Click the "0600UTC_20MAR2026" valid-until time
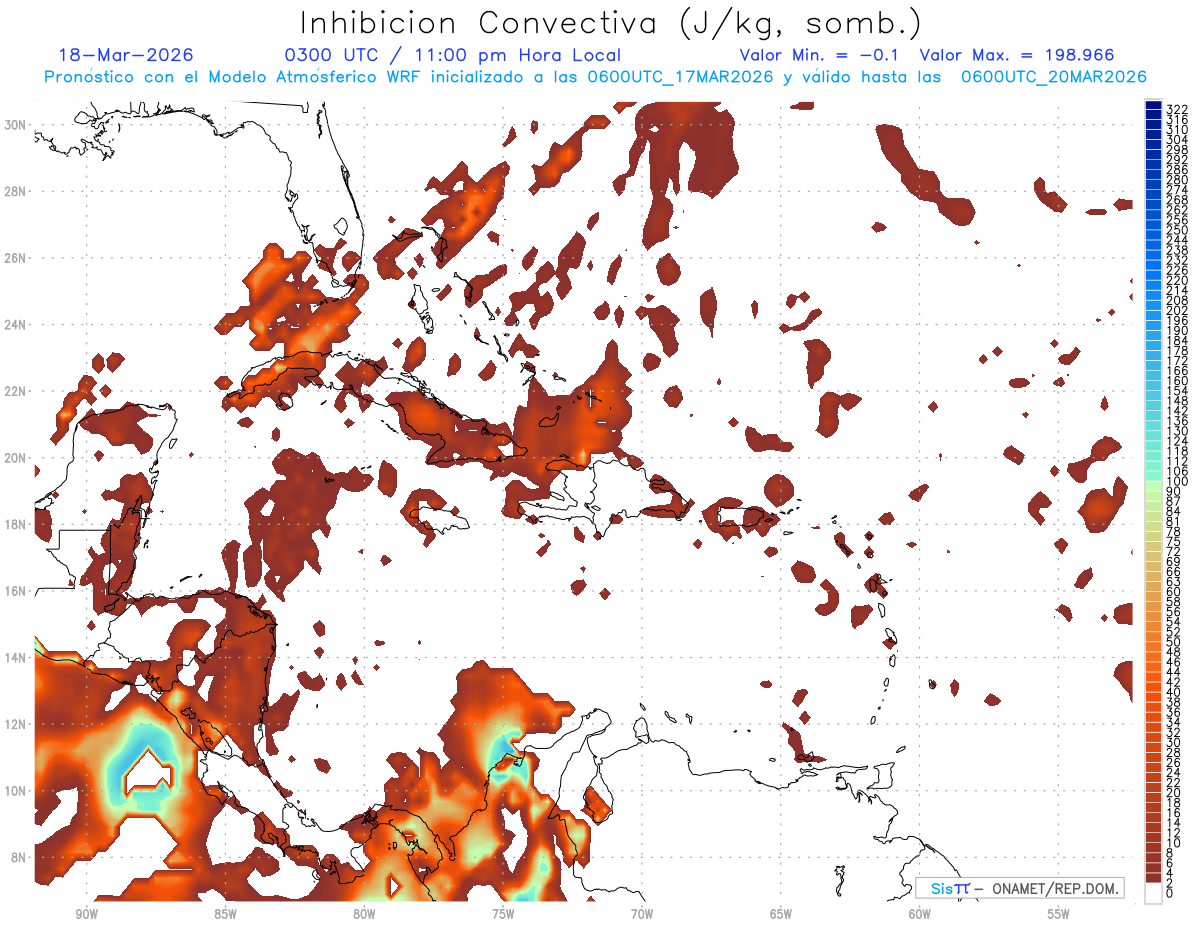This screenshot has width=1200, height=927. coord(1053,77)
